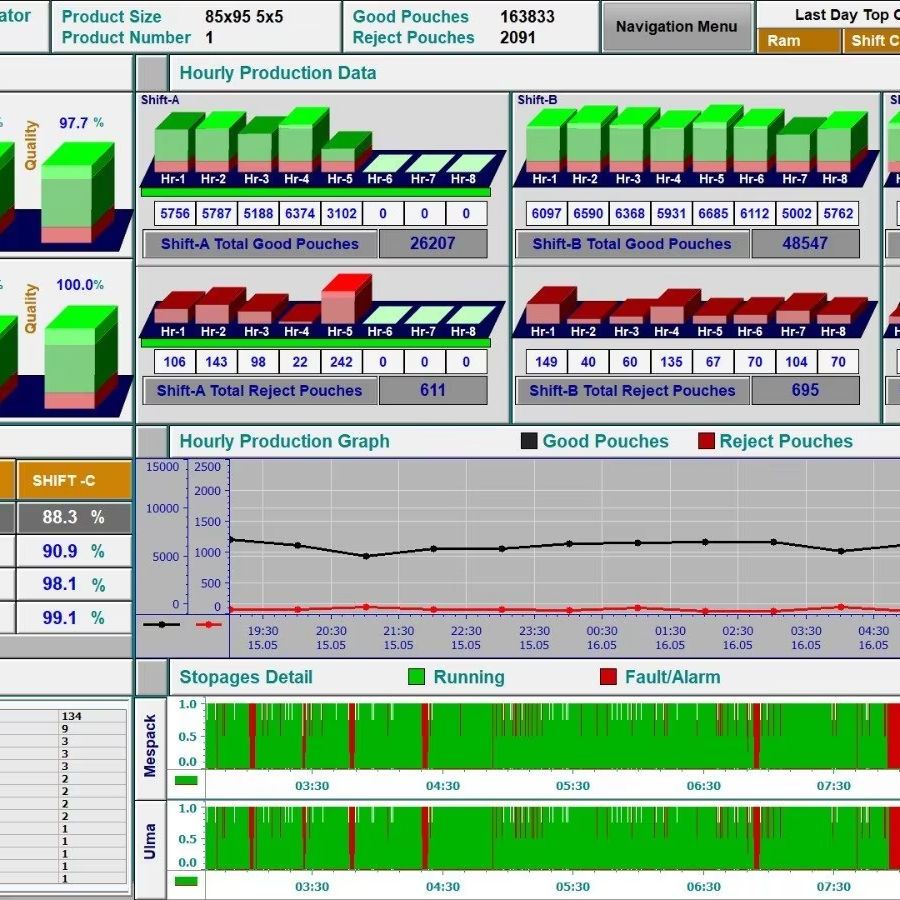The image size is (900, 900).
Task: Open the Navigation Menu
Action: pyautogui.click(x=676, y=27)
